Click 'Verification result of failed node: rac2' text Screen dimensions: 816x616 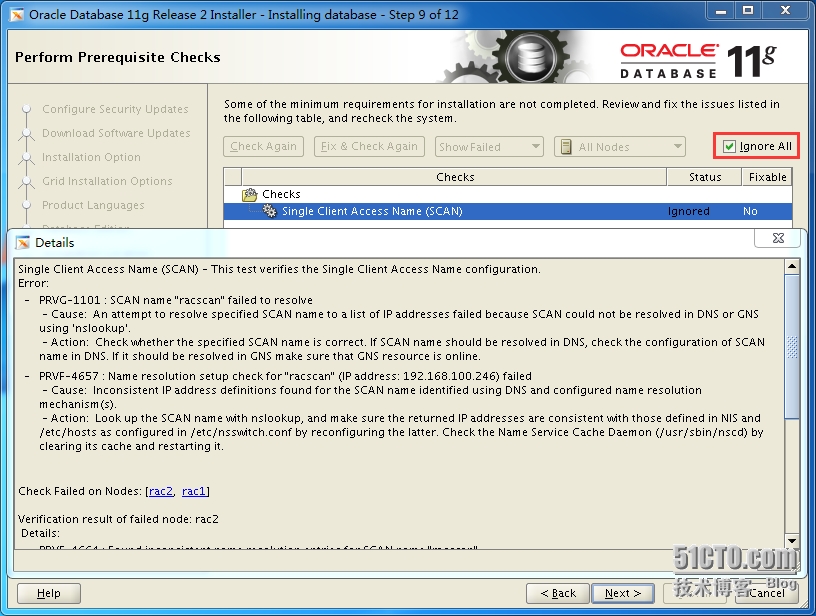click(x=118, y=519)
